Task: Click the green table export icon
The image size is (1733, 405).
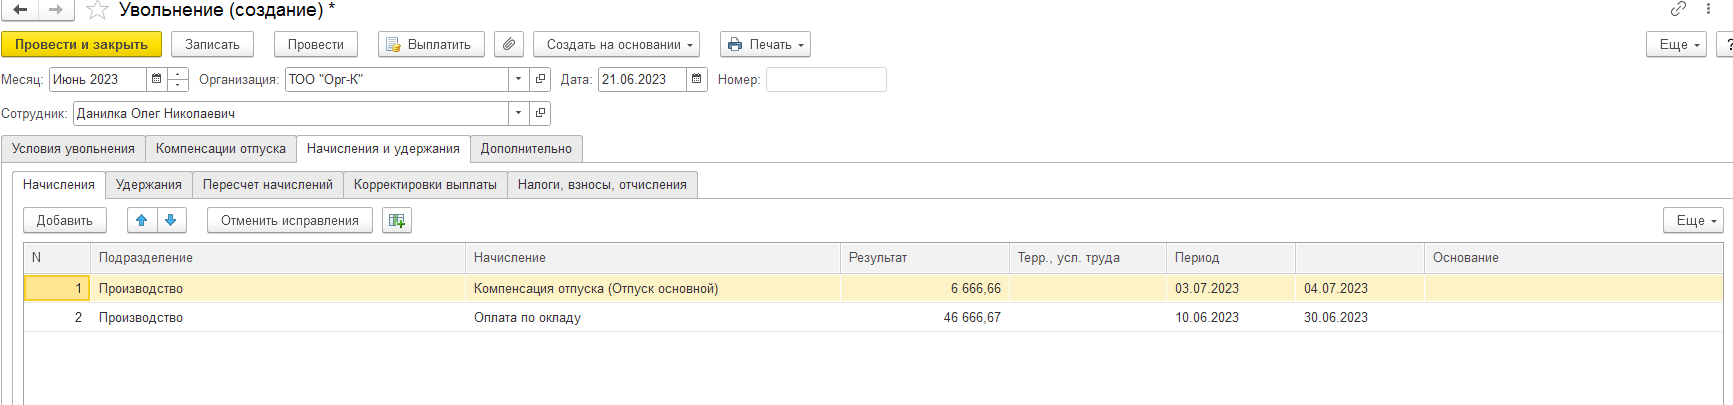Action: click(x=397, y=221)
